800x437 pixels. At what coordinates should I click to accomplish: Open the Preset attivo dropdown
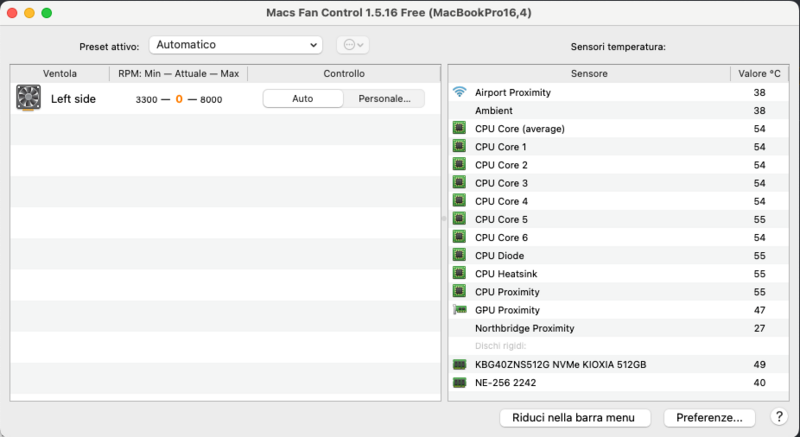pyautogui.click(x=236, y=45)
